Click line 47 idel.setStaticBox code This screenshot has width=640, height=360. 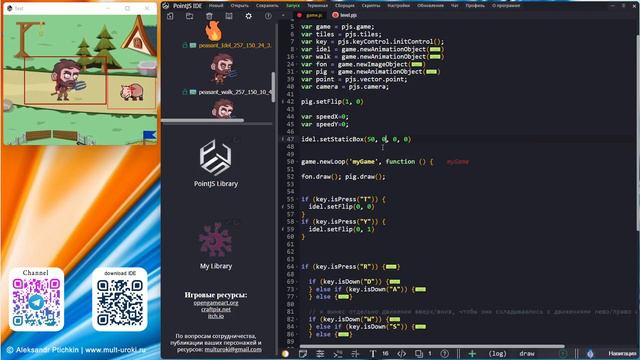356,139
